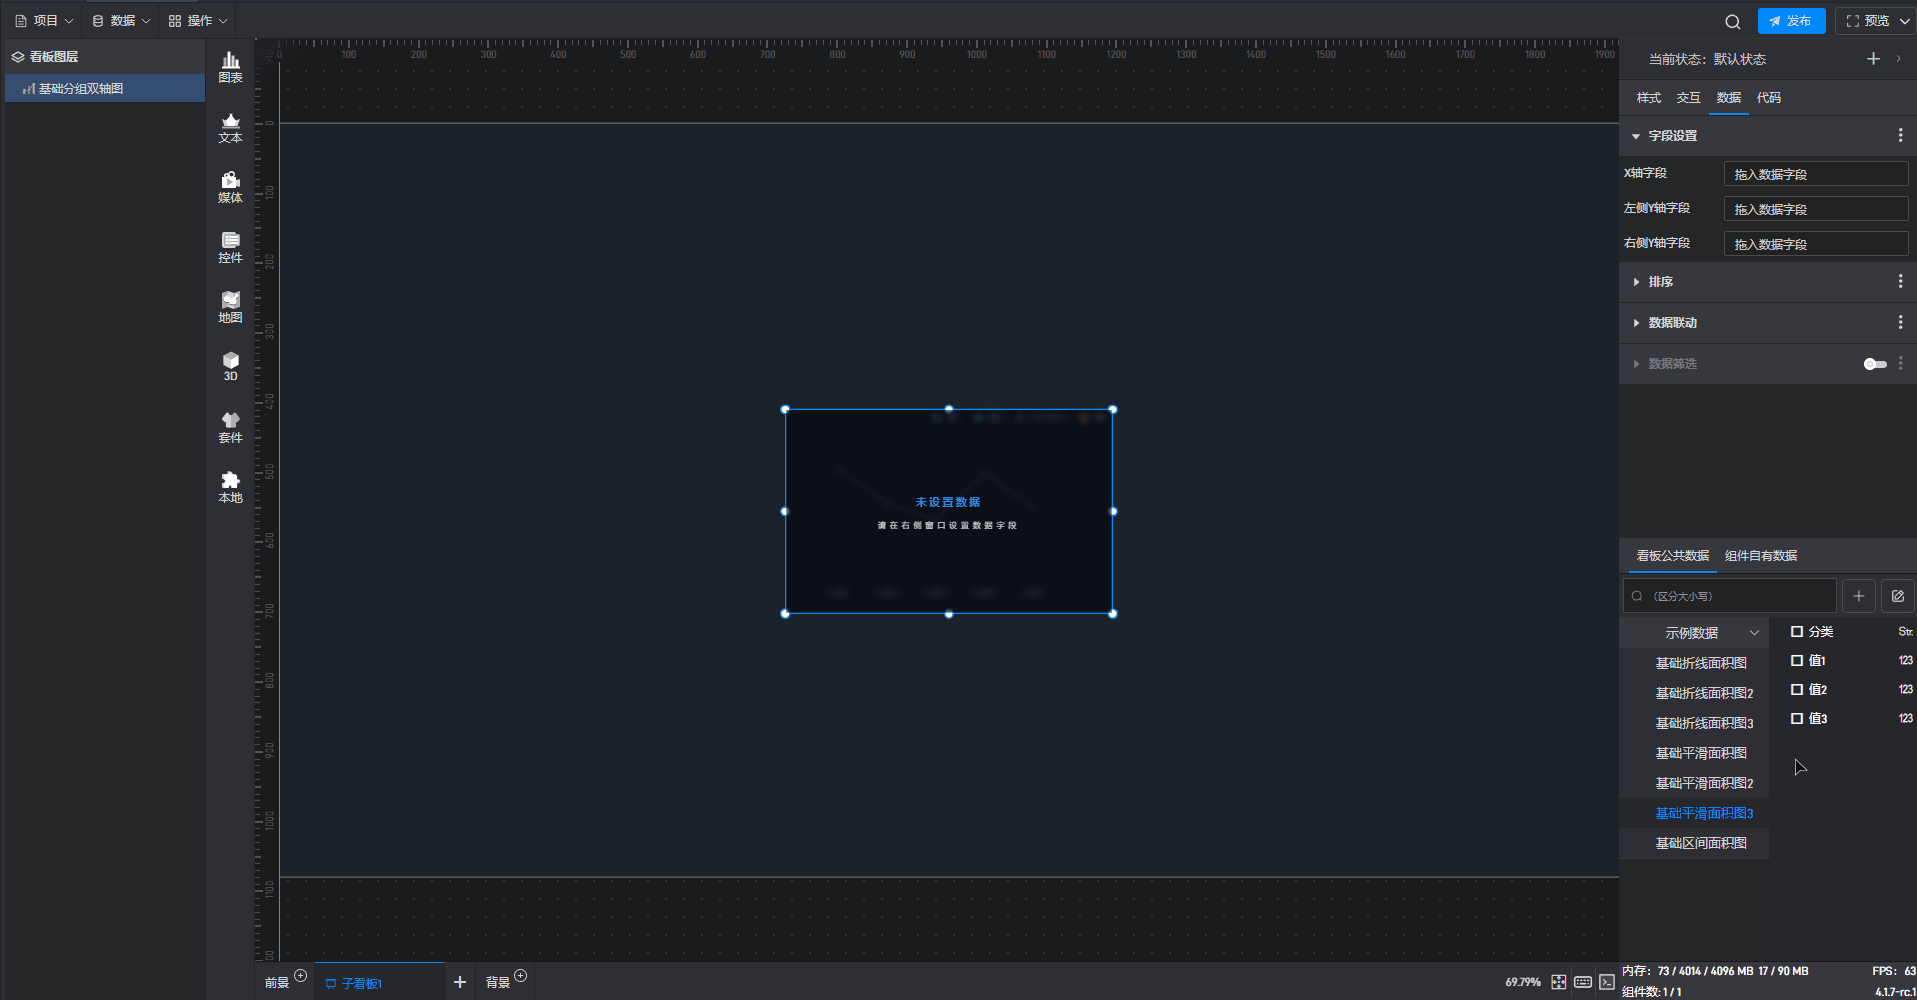
Task: Check the 值3 field checkbox
Action: tap(1797, 719)
